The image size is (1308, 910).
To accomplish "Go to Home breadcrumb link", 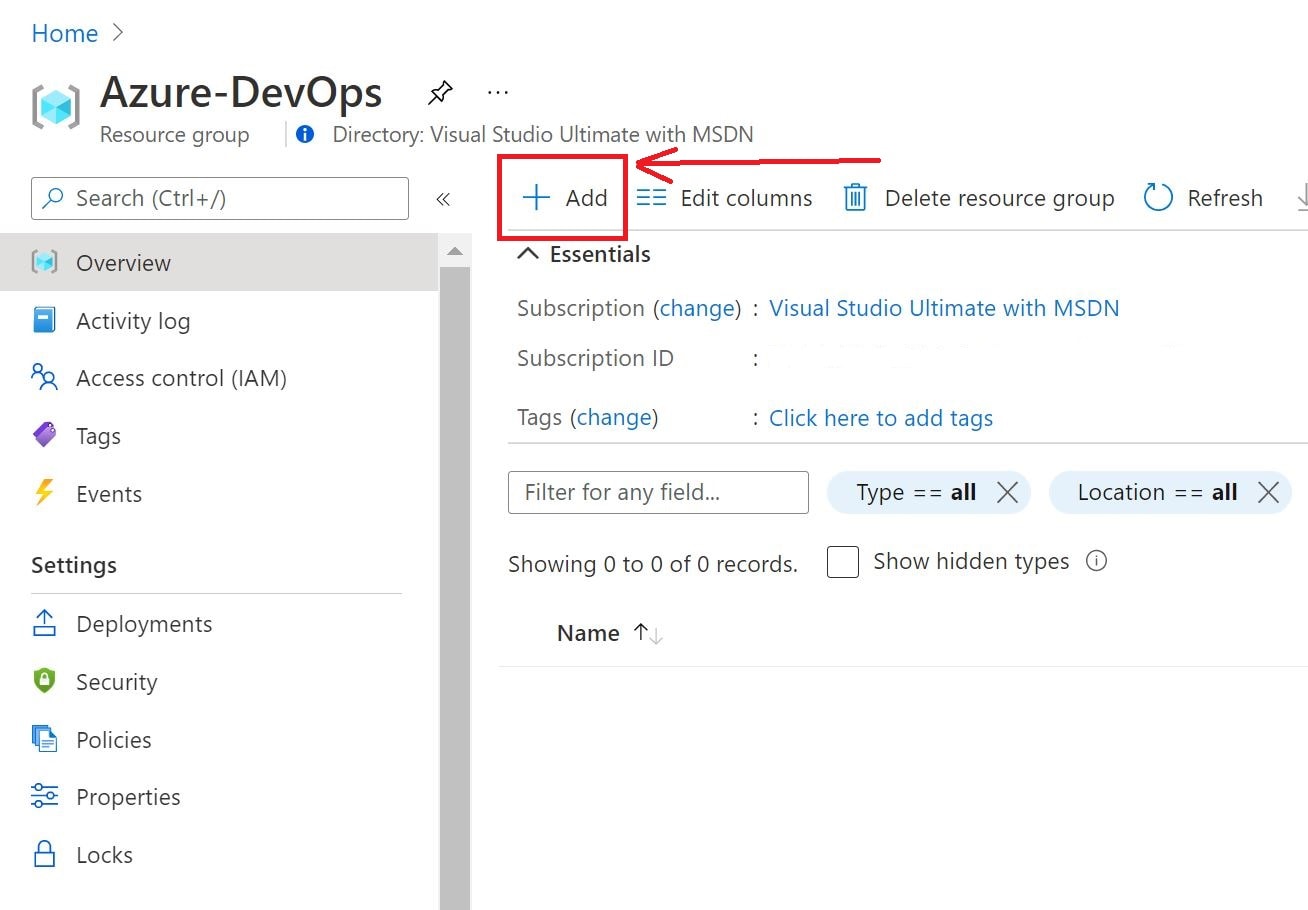I will coord(65,33).
